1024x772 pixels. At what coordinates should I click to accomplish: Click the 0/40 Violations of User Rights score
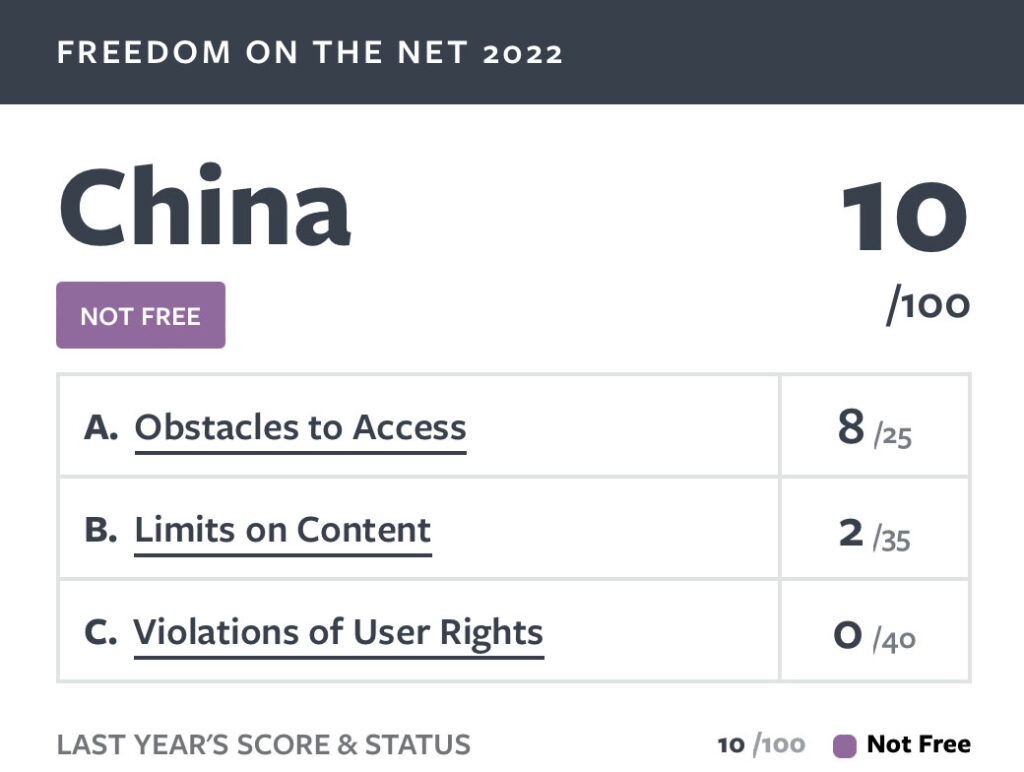(874, 635)
